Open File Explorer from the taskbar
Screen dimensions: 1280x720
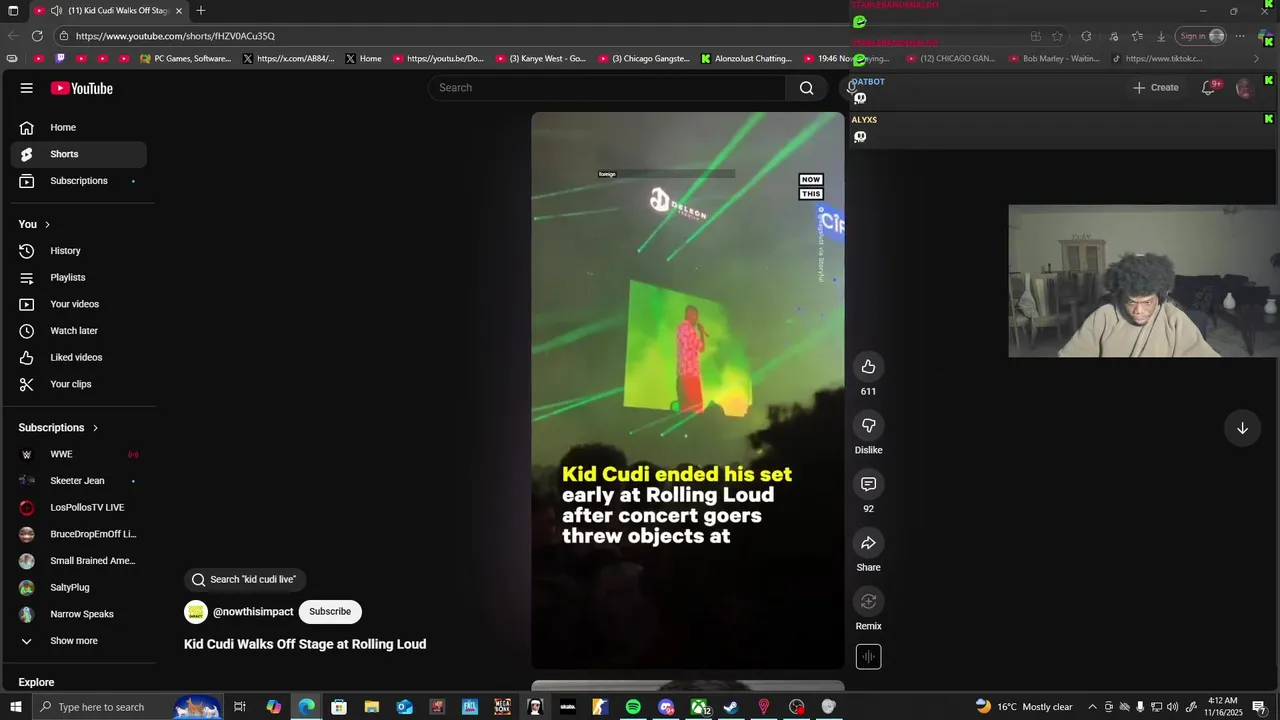[x=371, y=707]
